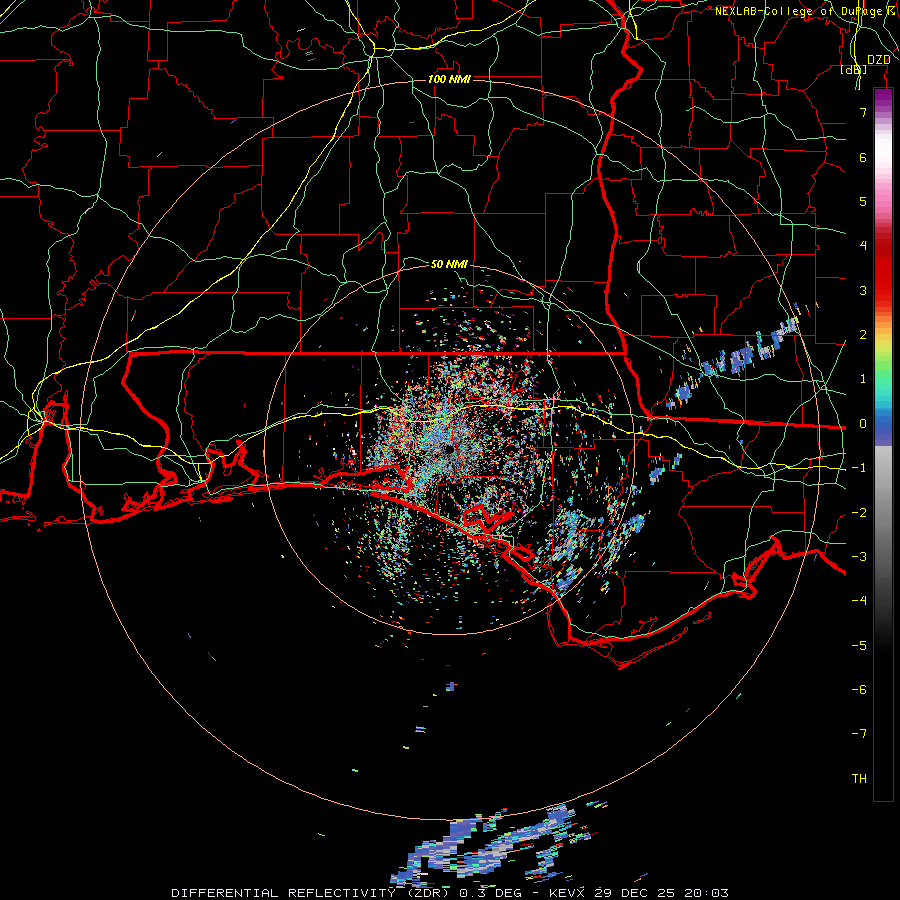Click the 5 value on the color scale
The height and width of the screenshot is (900, 900).
[x=863, y=201]
